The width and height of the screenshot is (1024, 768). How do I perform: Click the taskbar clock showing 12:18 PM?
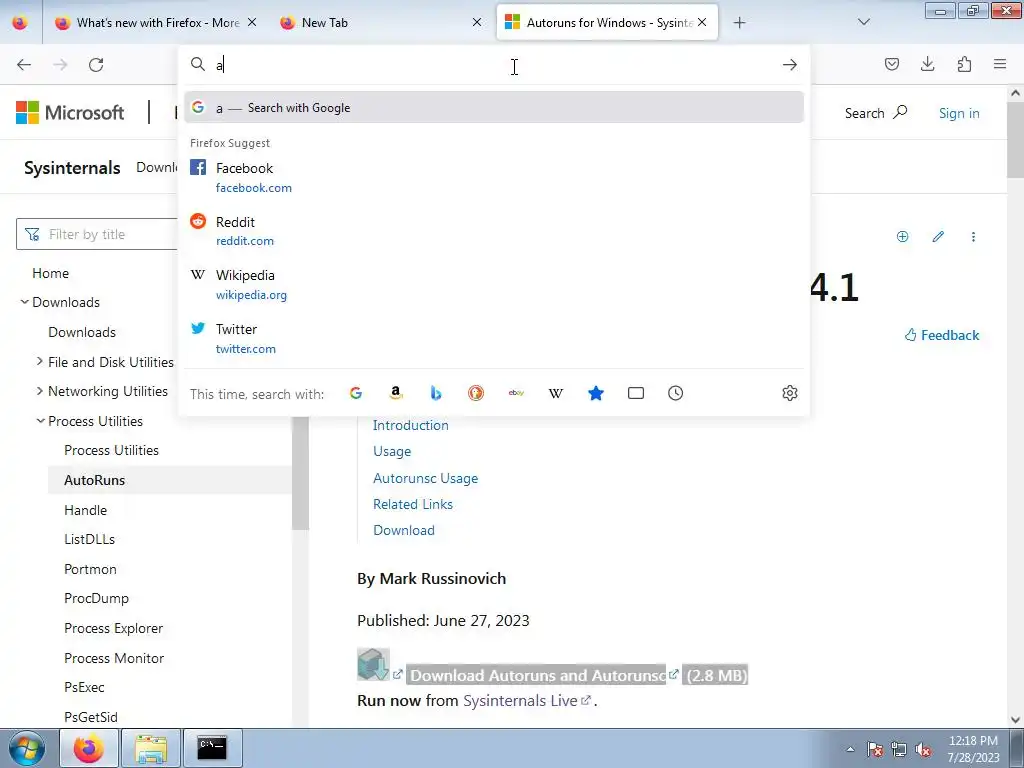tap(973, 749)
